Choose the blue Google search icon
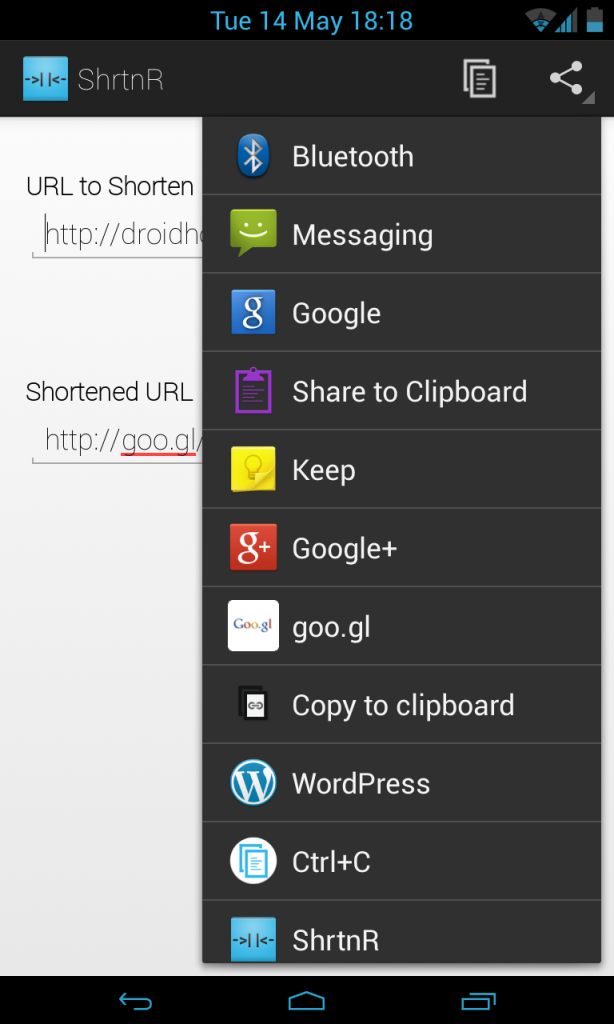The image size is (614, 1024). (253, 312)
